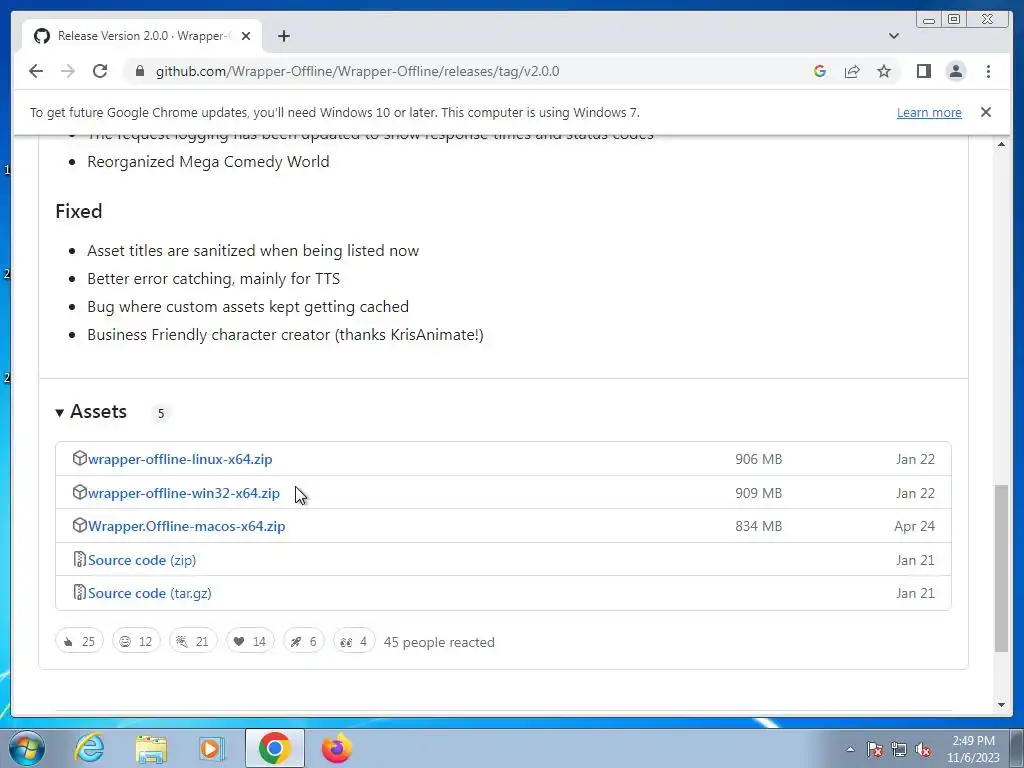Viewport: 1024px width, 768px height.
Task: Open the Action Center flag icon
Action: click(874, 749)
